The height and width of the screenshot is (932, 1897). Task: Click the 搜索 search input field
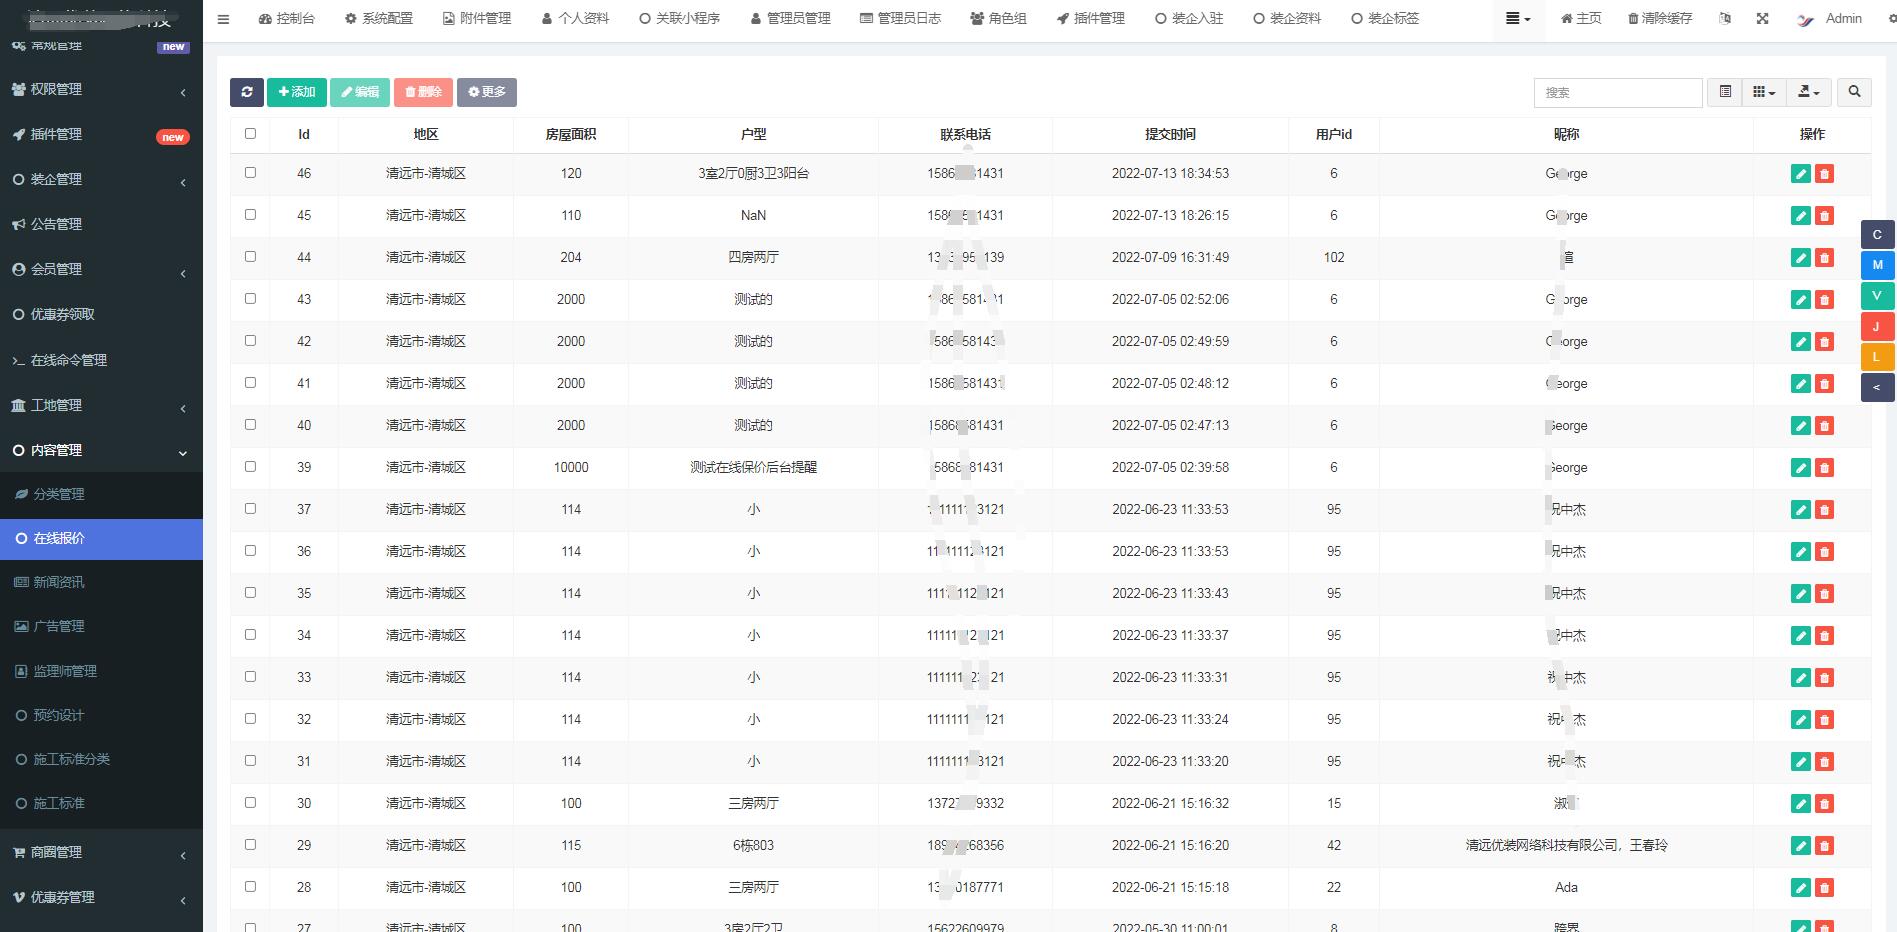(x=1617, y=92)
